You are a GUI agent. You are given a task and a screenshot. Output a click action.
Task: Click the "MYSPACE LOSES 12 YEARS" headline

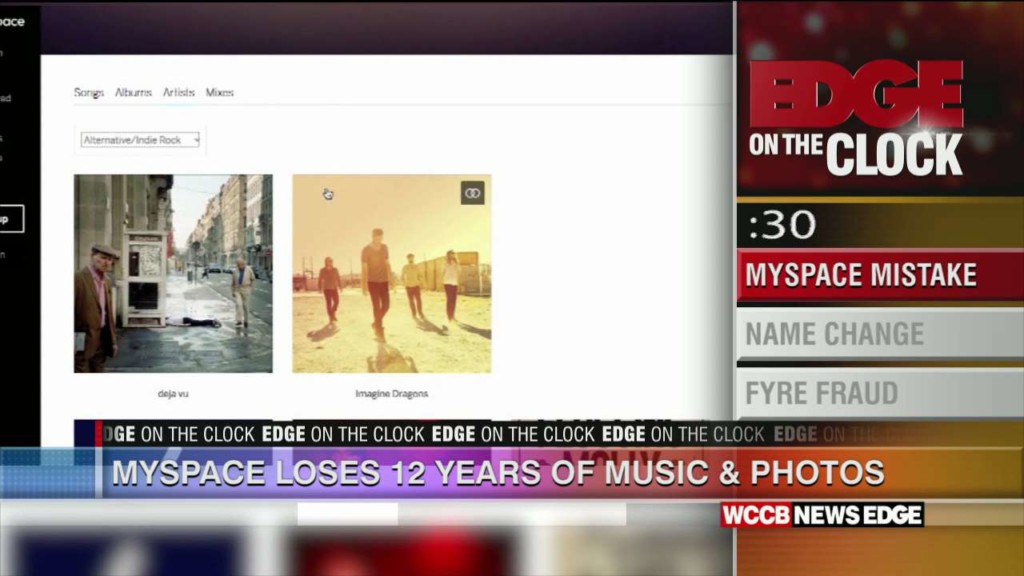point(498,473)
